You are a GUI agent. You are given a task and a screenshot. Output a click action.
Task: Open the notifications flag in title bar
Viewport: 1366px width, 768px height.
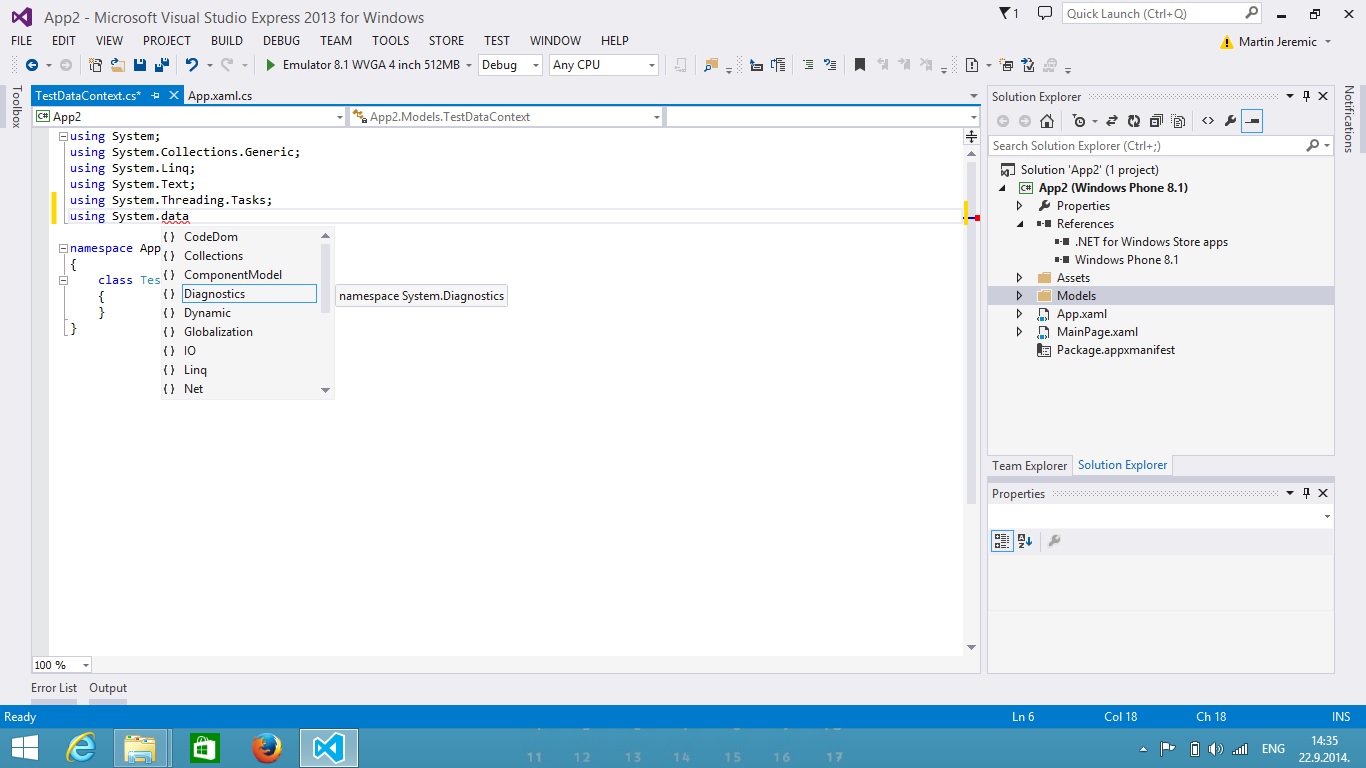point(1009,14)
